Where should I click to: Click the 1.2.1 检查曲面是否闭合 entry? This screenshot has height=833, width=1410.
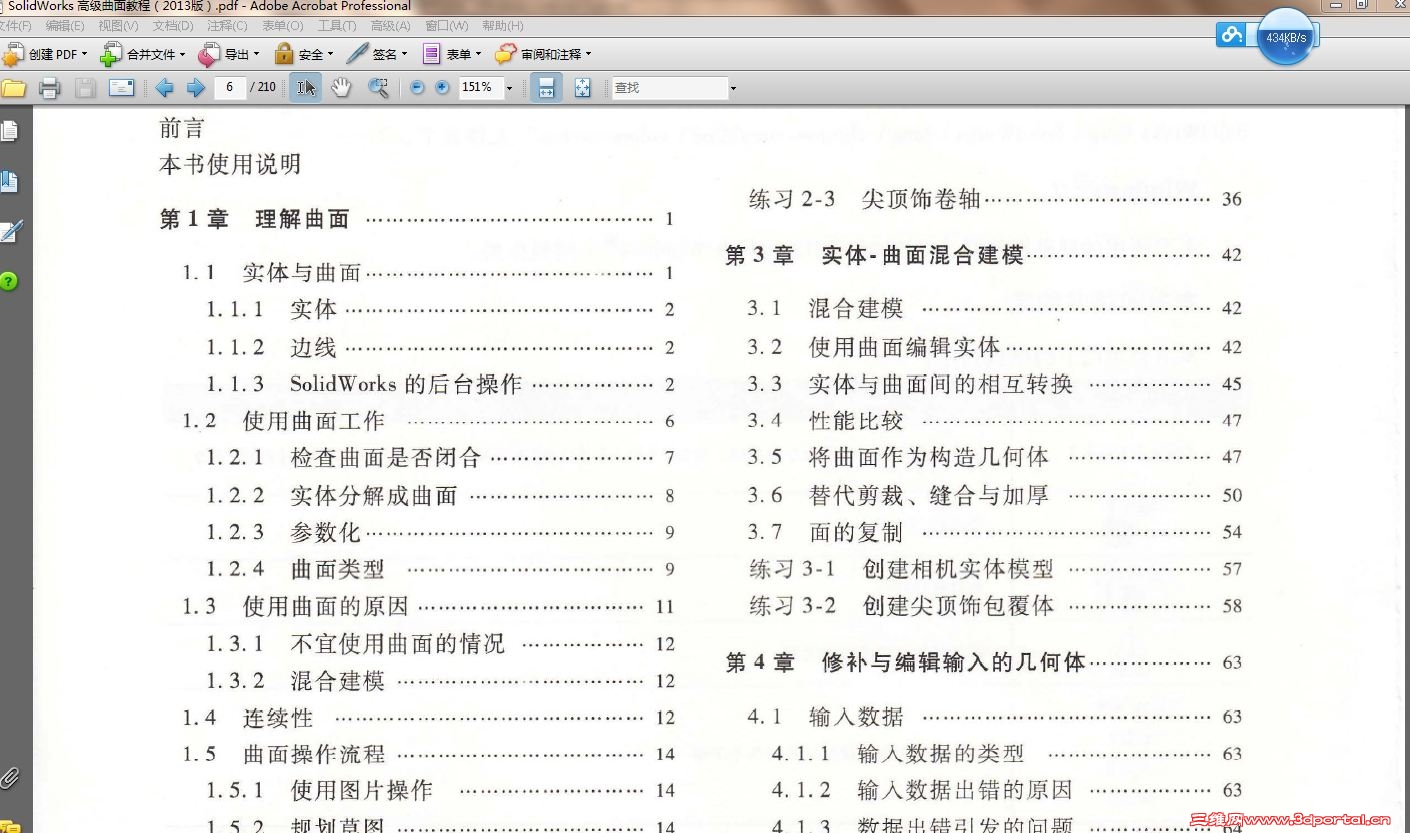tap(441, 458)
